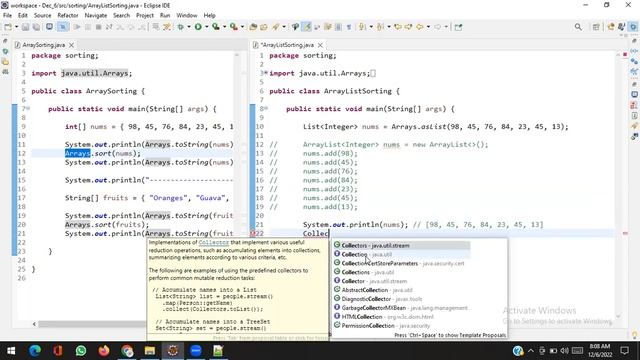This screenshot has width=640, height=360.
Task: Choose Collectors - java.util.stream proposal
Action: pos(402,245)
